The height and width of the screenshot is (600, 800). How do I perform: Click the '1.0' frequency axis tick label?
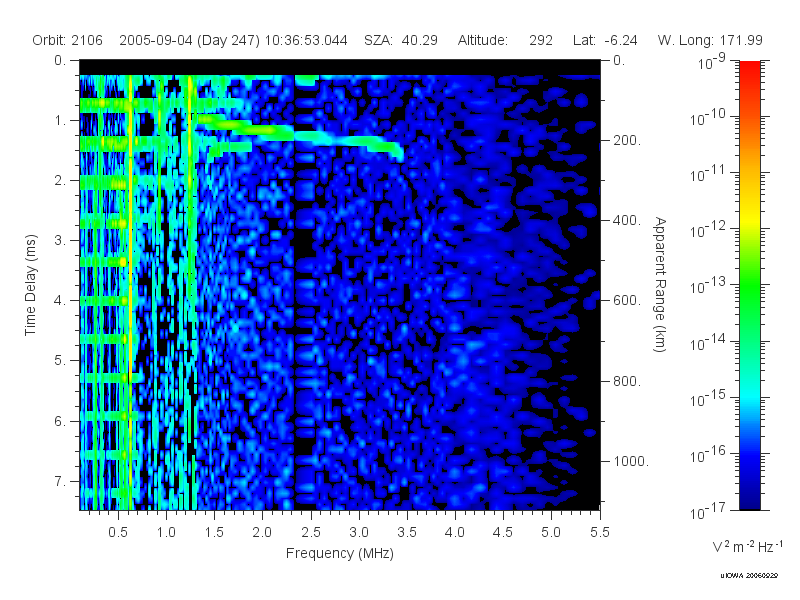(x=166, y=532)
